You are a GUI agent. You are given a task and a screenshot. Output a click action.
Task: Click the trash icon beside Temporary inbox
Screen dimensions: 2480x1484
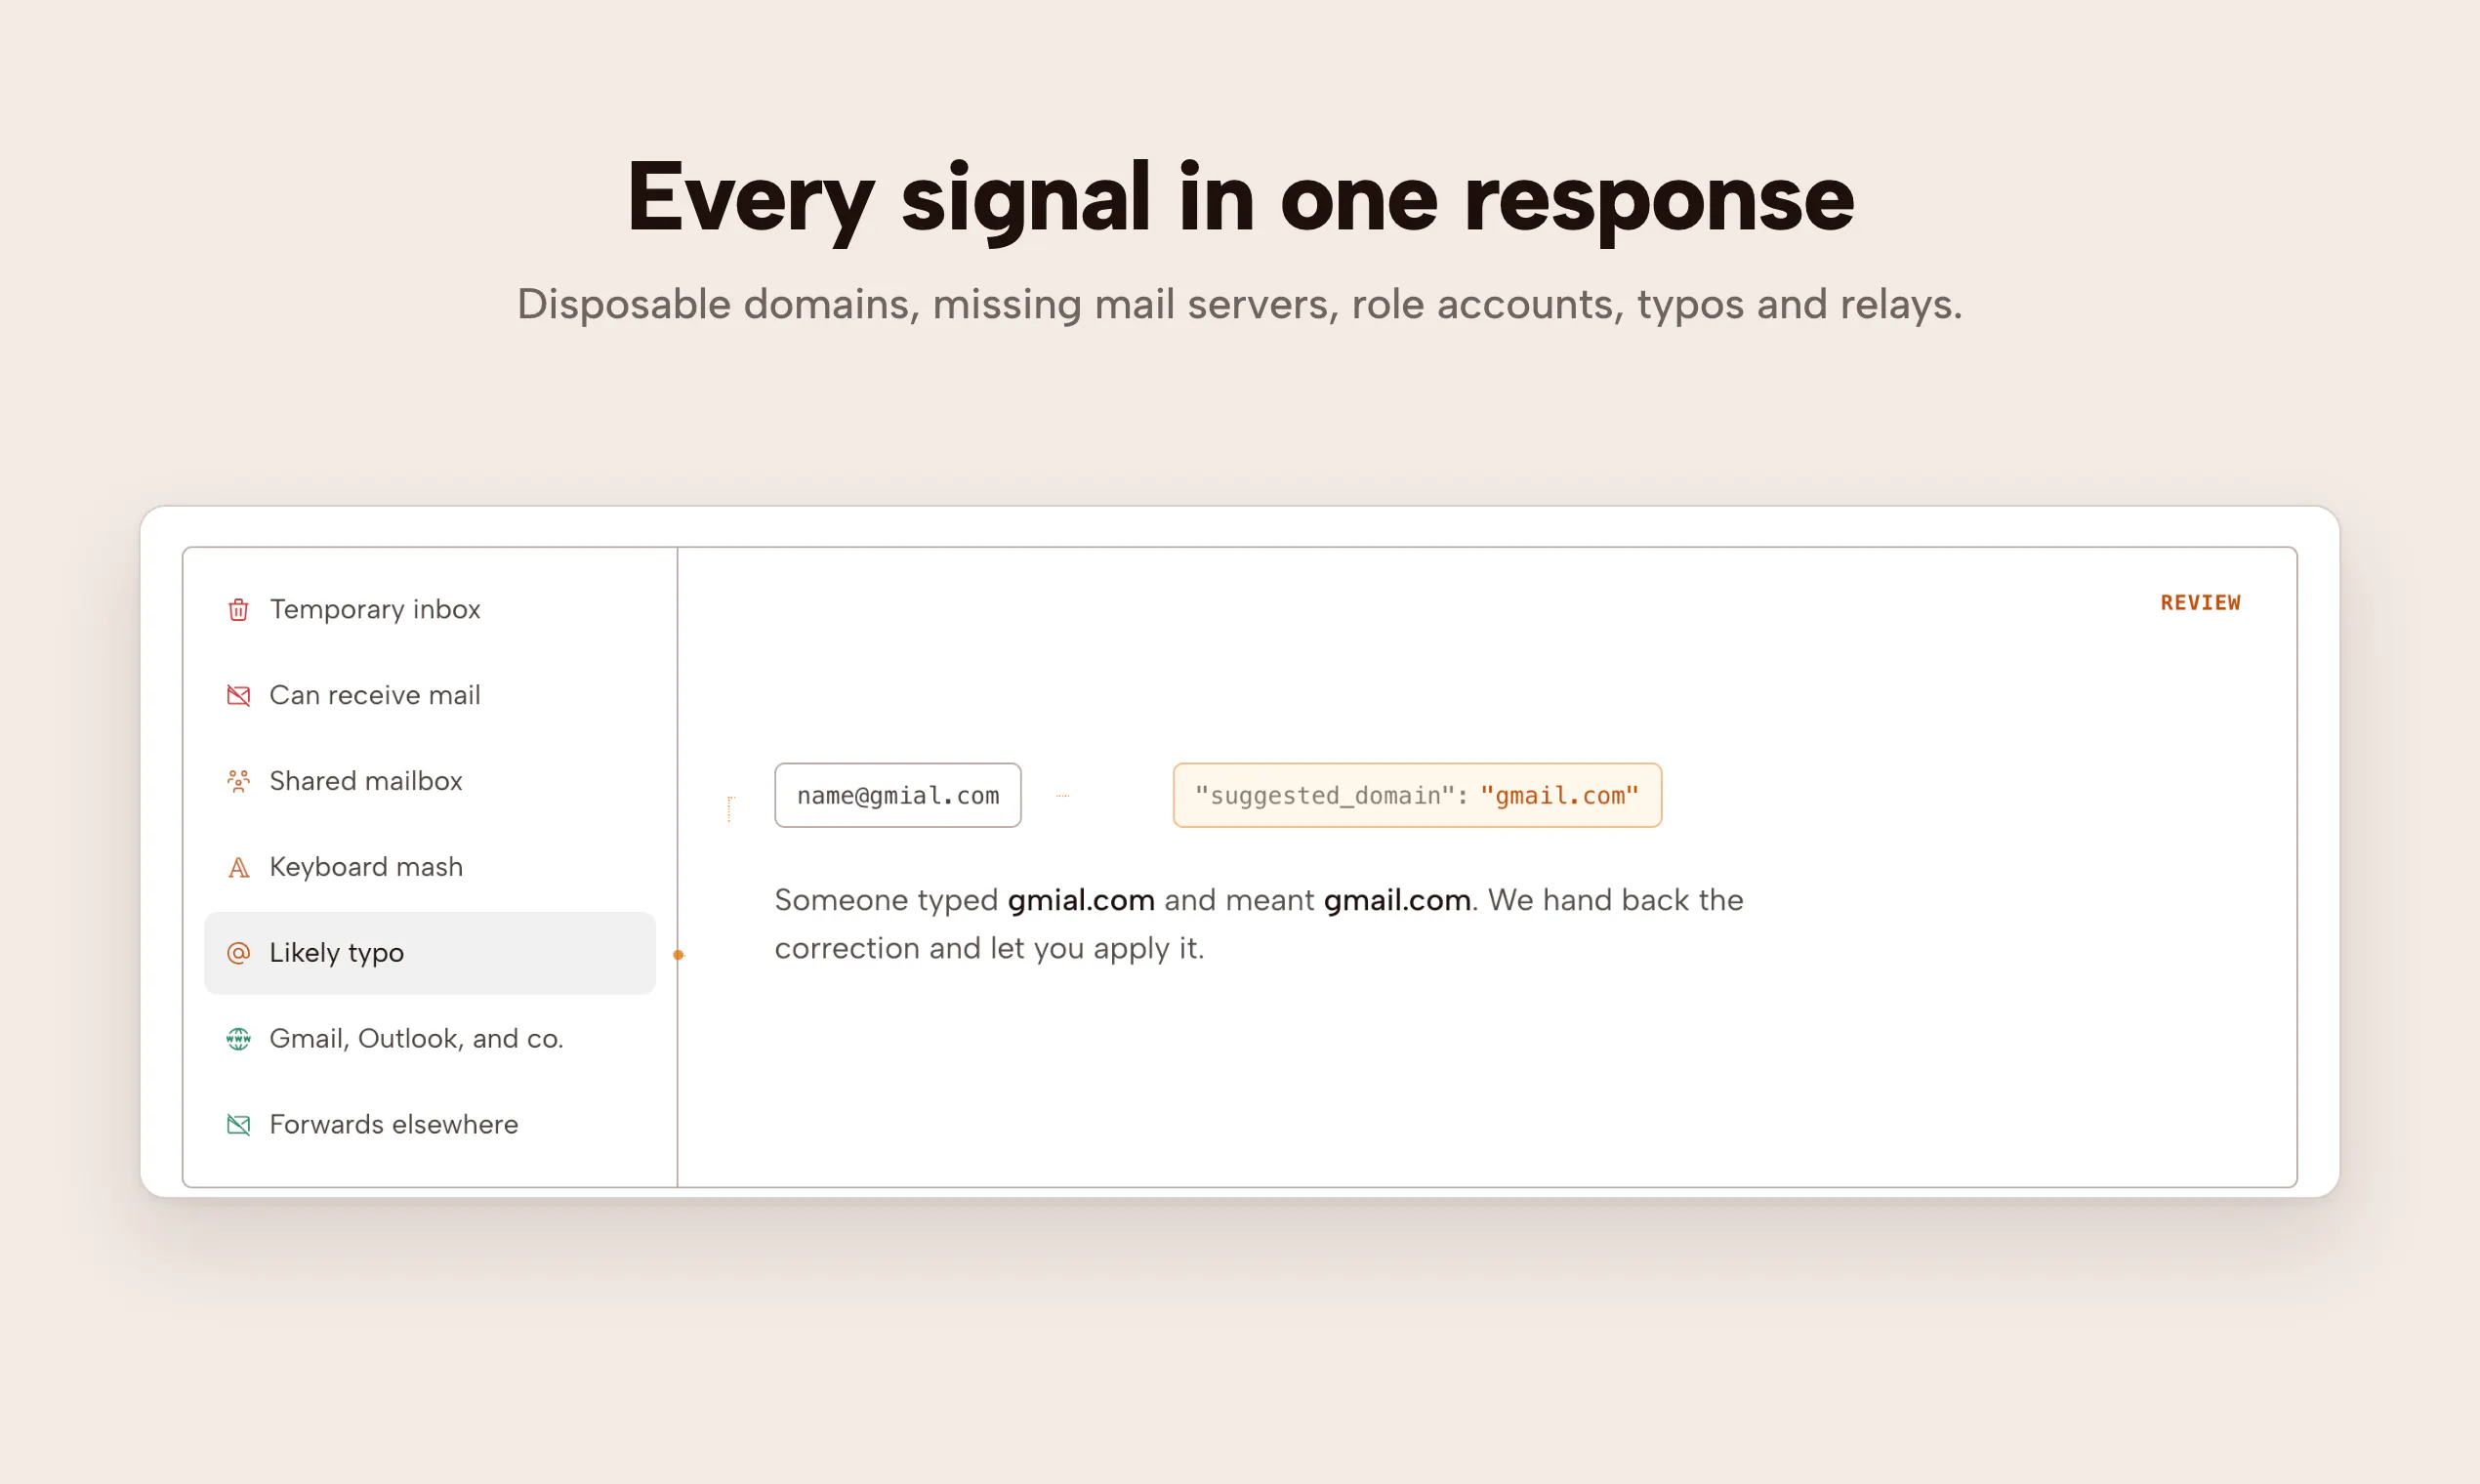(x=238, y=609)
